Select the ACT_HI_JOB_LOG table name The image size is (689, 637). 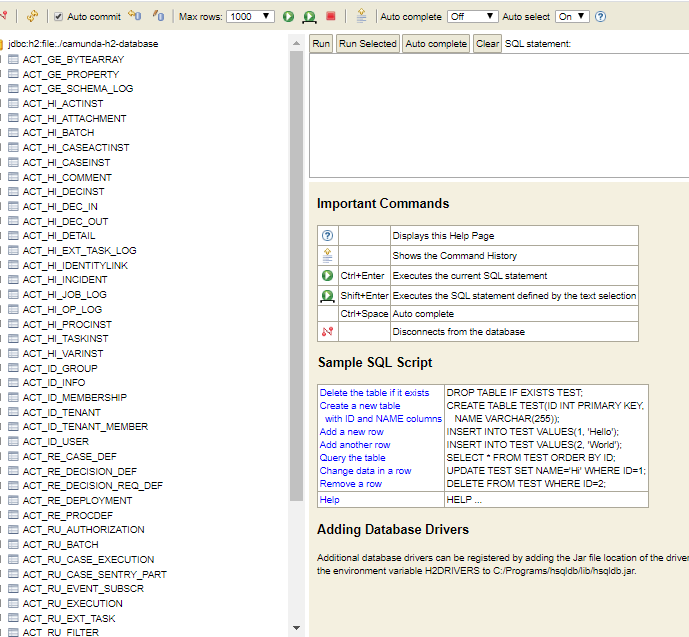coord(65,294)
